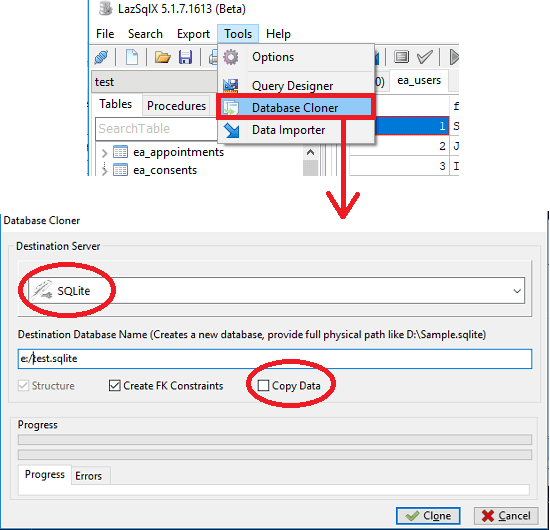Screen dimensions: 550x530
Task: Select grid row cell 3
Action: [399, 166]
